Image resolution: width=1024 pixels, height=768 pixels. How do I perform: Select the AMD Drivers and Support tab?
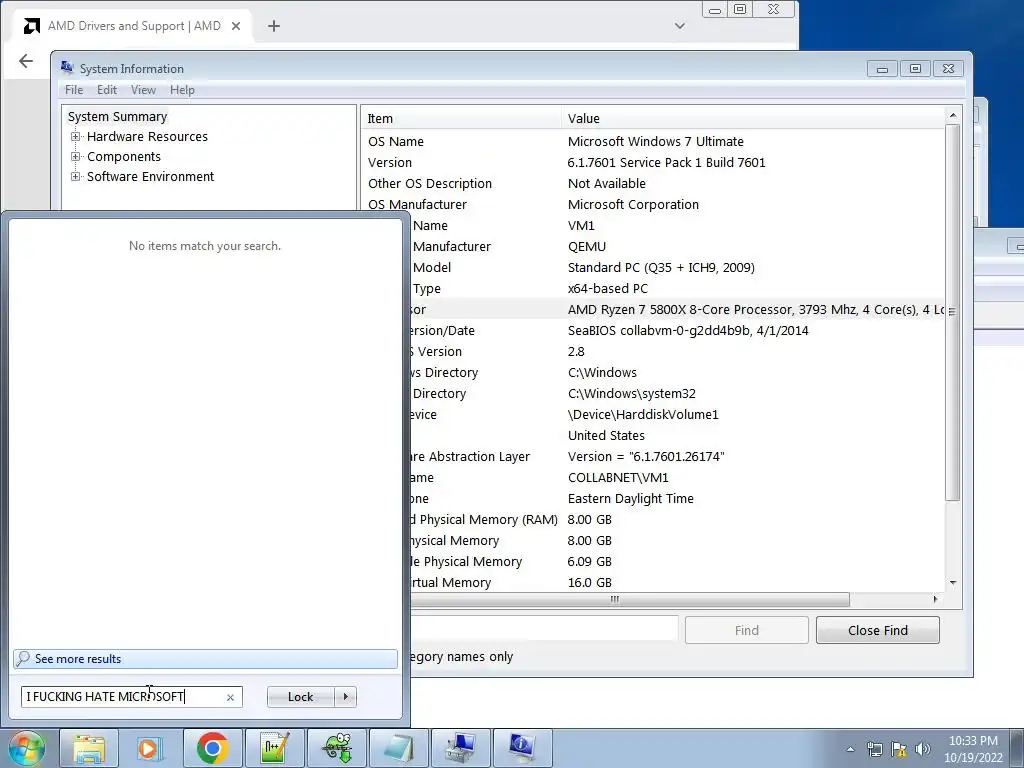134,26
